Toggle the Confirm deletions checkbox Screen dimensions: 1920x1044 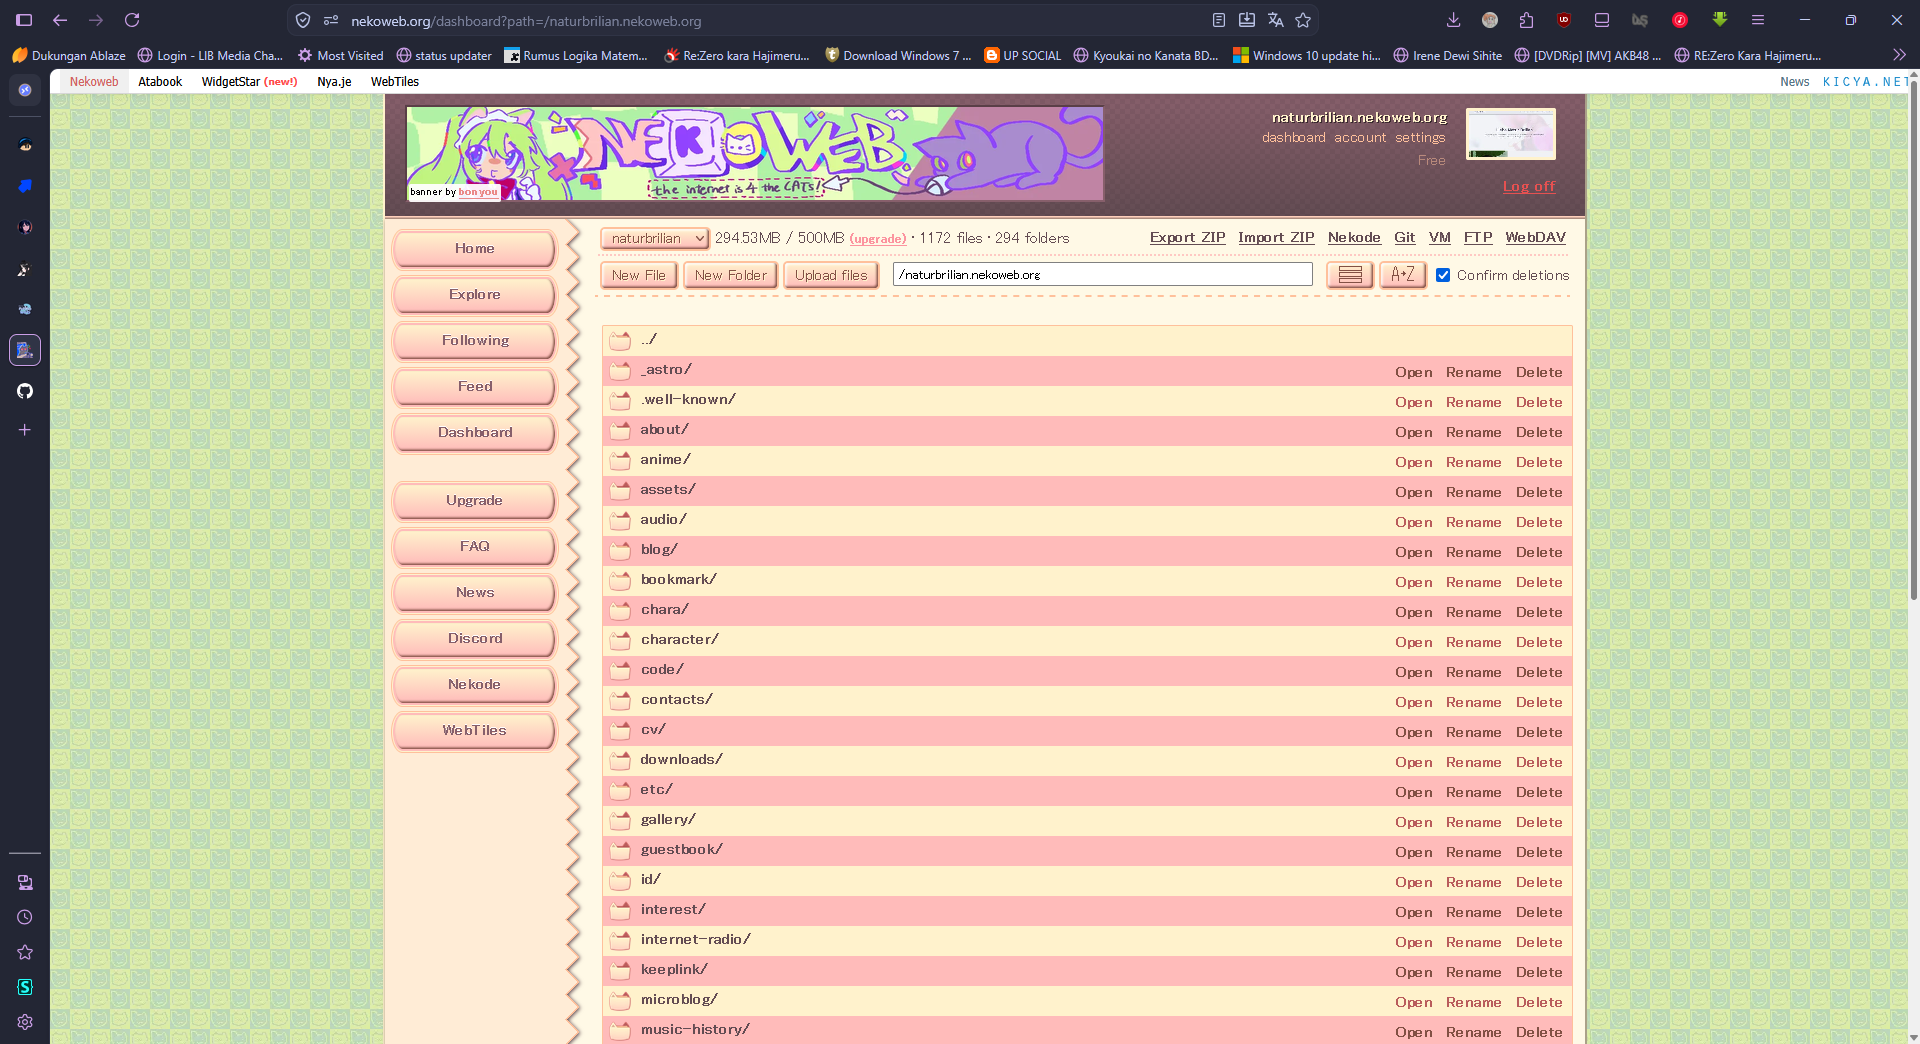pos(1443,275)
